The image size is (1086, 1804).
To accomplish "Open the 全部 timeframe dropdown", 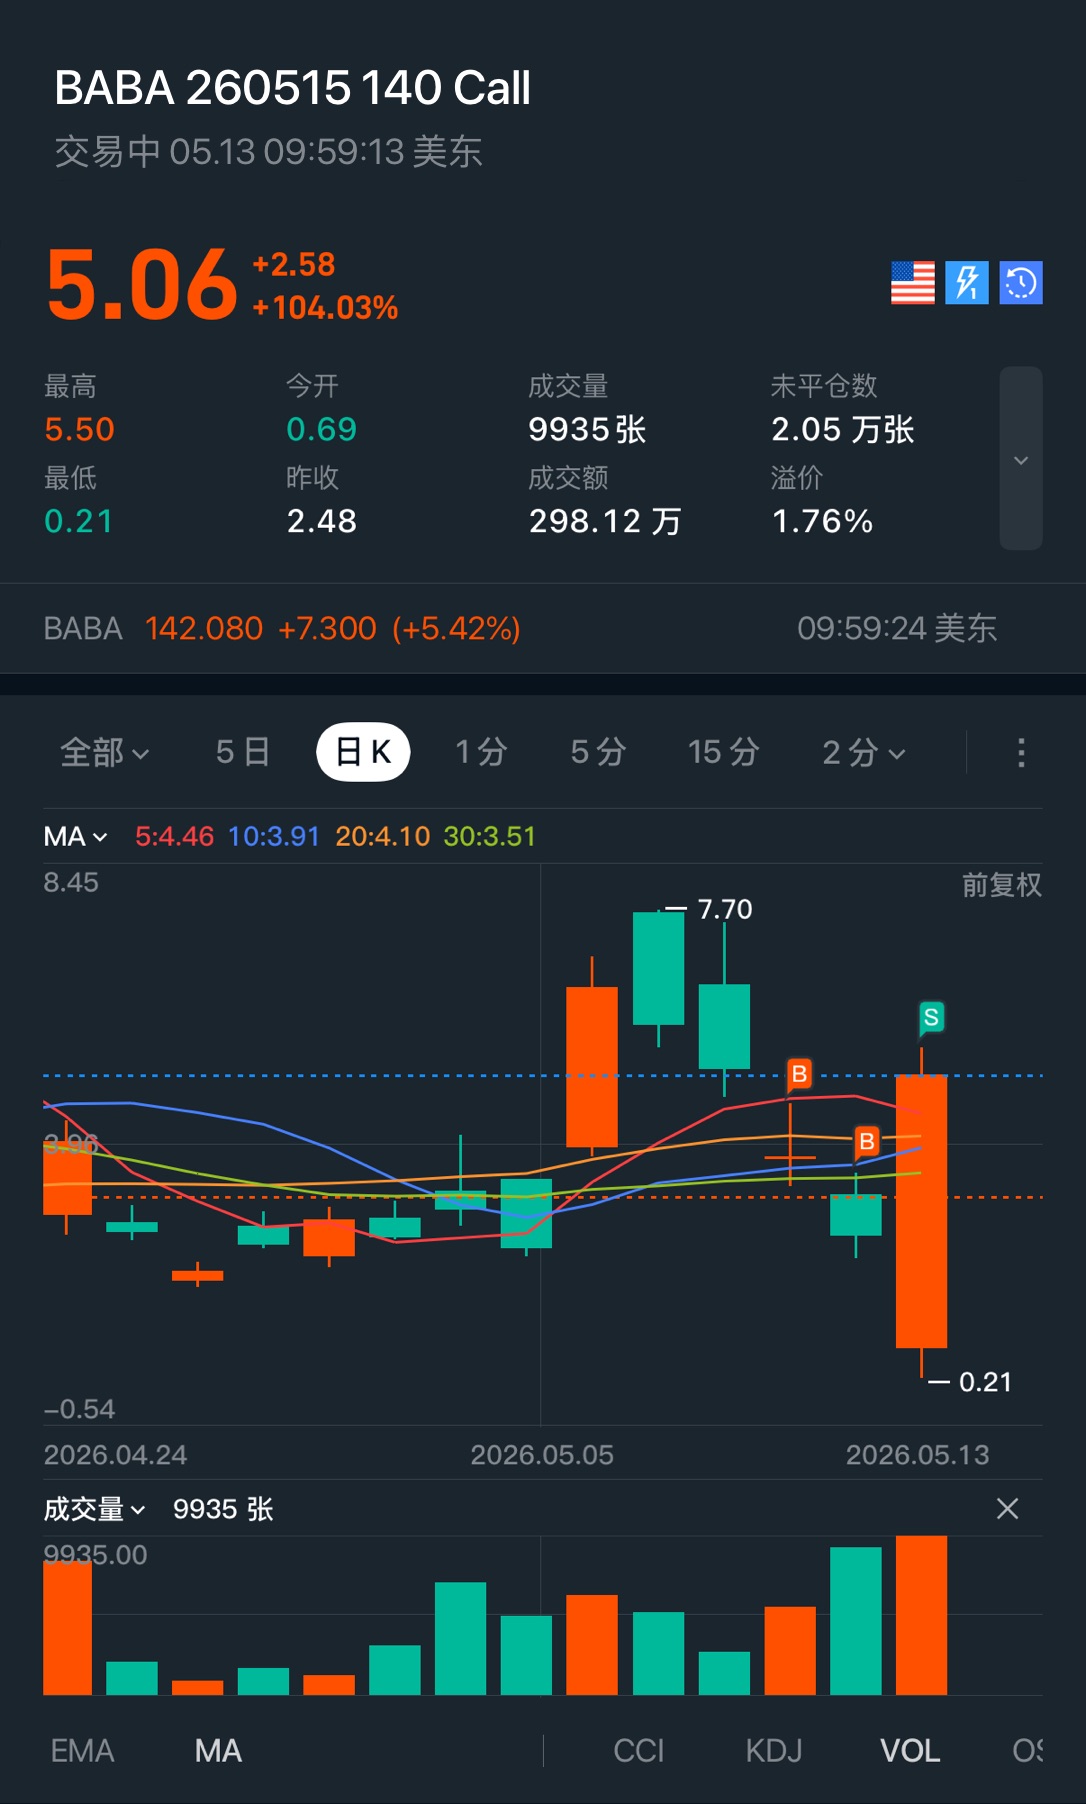I will click(x=105, y=752).
